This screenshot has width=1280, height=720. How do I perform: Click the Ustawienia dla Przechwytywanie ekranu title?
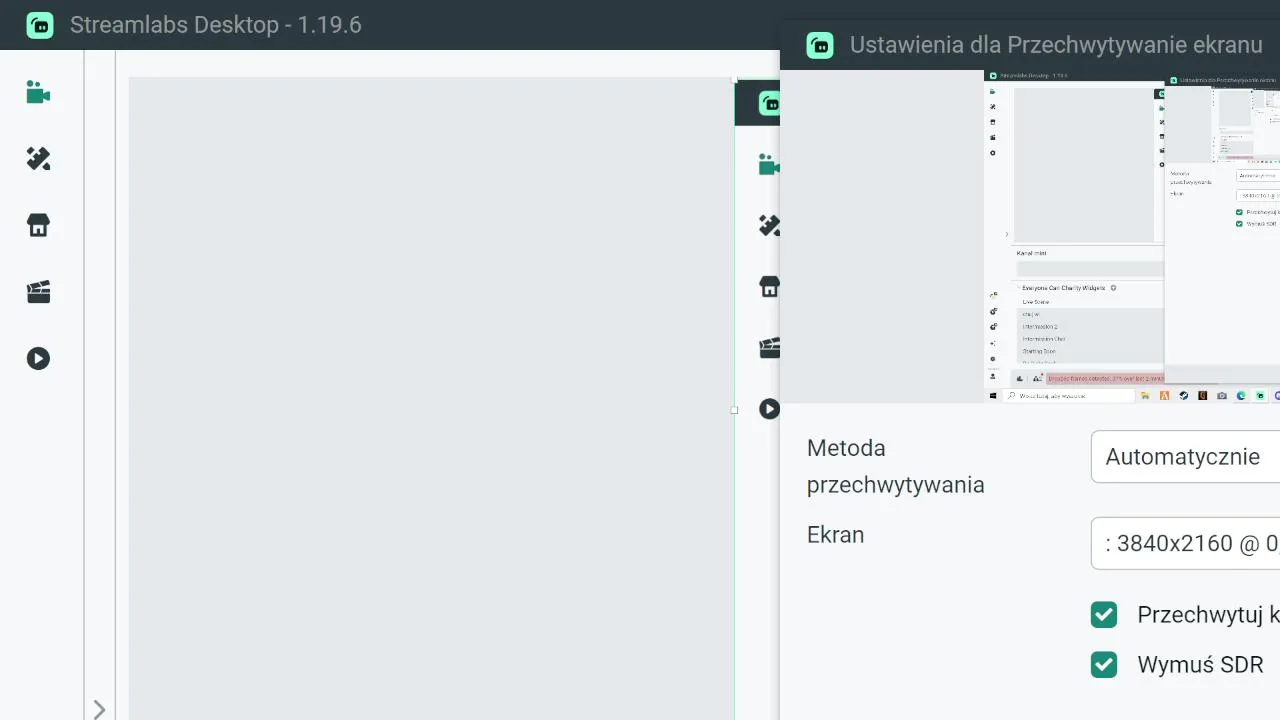(1056, 45)
